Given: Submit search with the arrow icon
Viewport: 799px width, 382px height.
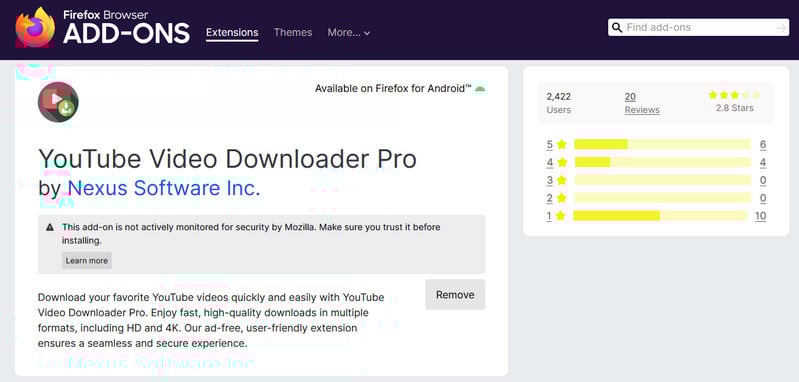Looking at the screenshot, I should [781, 28].
